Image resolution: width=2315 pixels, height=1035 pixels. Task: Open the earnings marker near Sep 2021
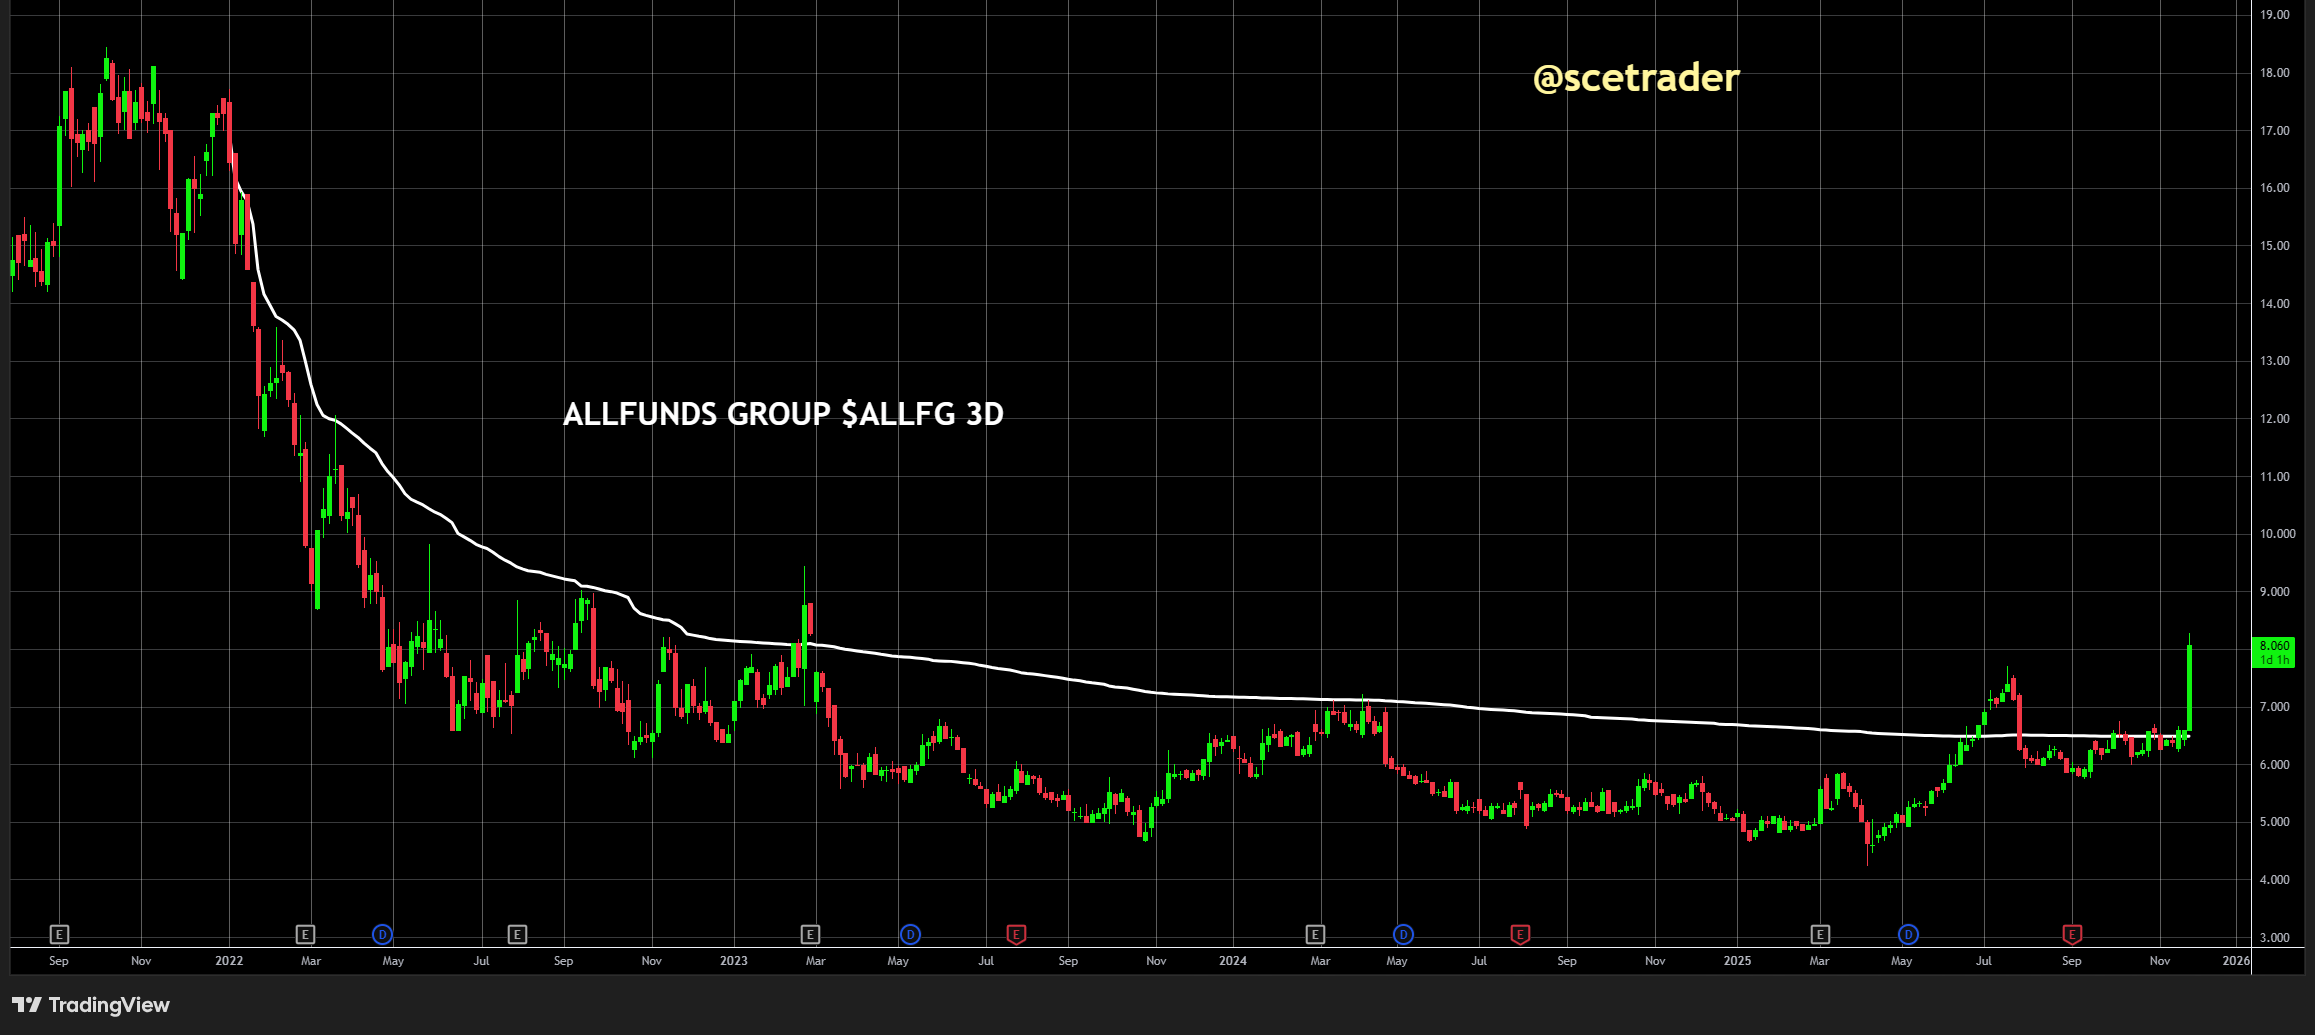point(59,934)
